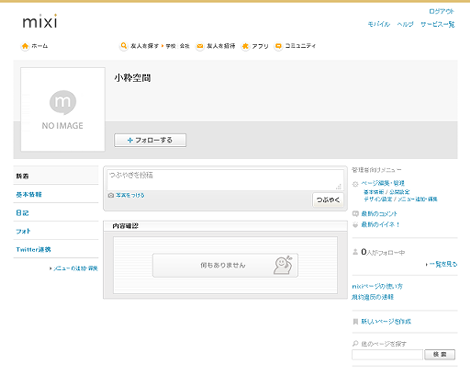Click the 内容確認 section header

225,226
